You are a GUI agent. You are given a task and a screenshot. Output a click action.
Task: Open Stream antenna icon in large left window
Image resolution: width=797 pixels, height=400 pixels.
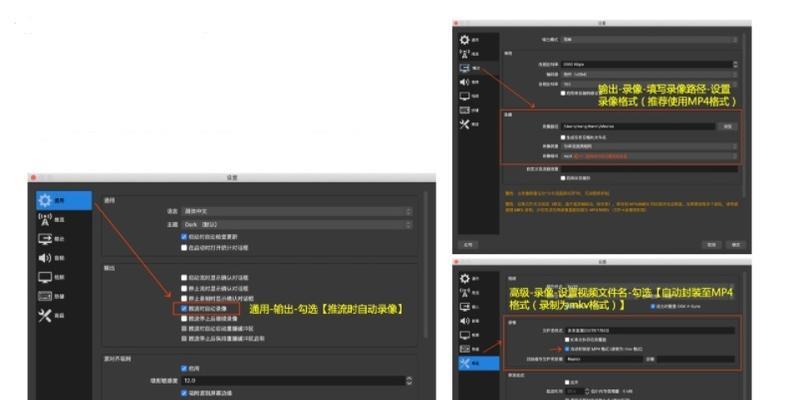[x=45, y=220]
